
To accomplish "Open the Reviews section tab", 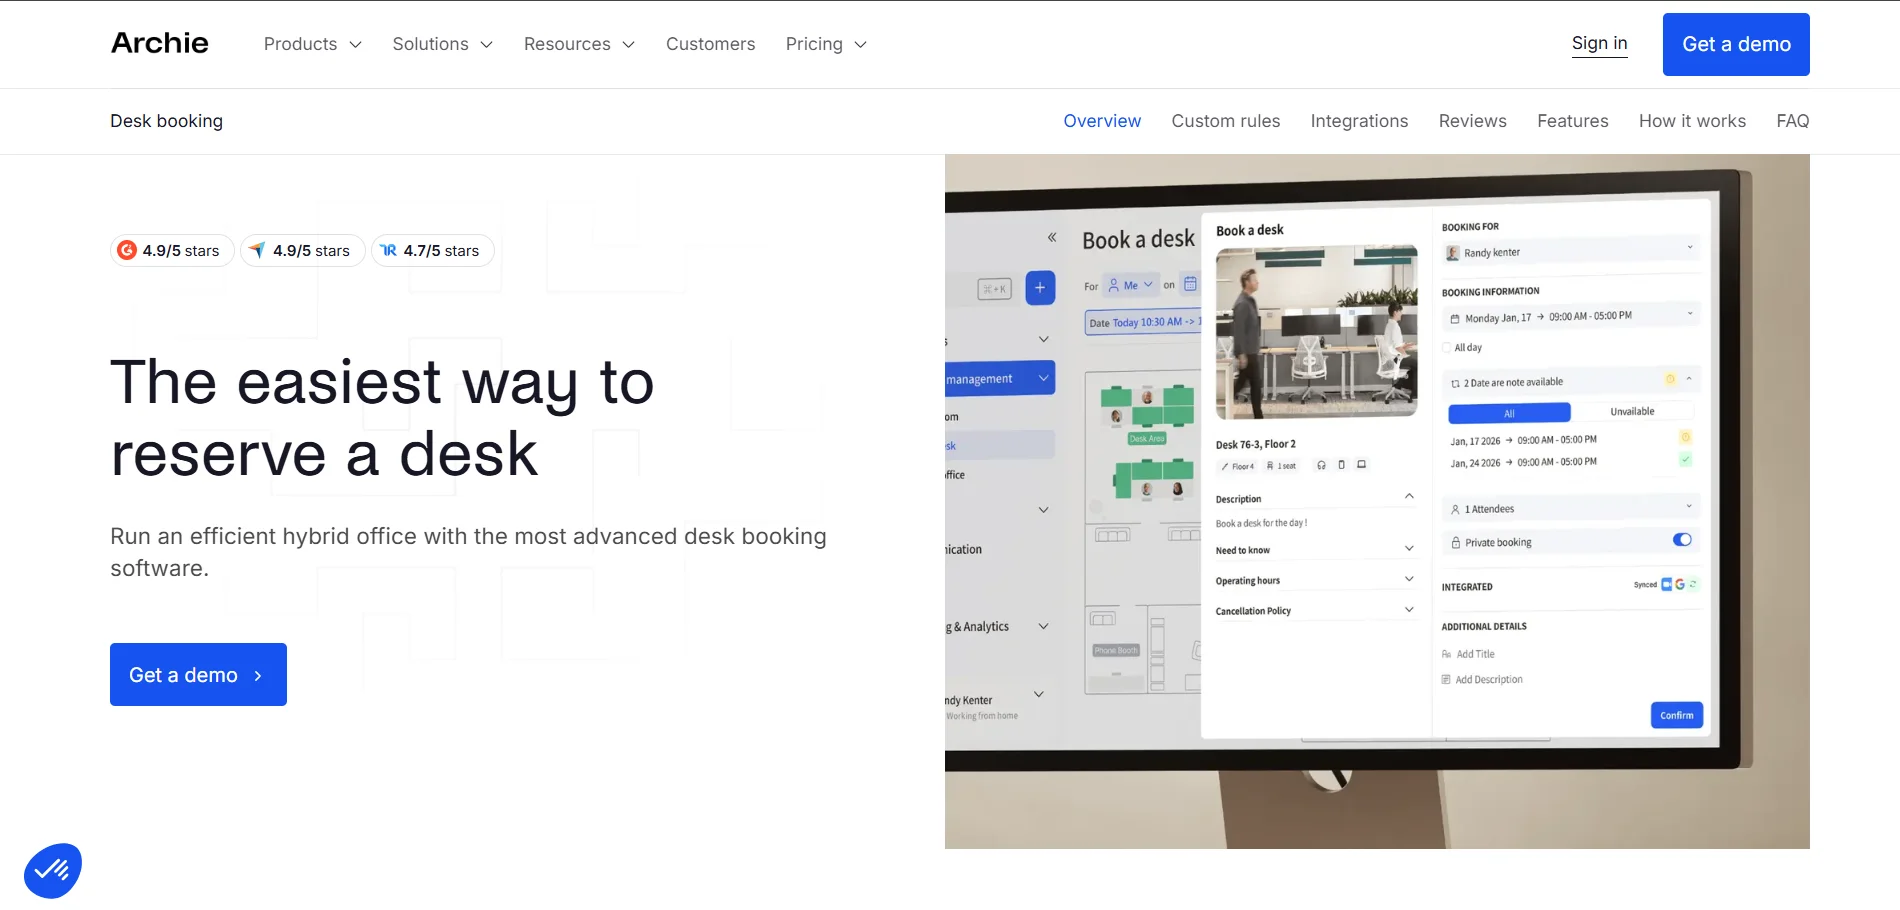I will click(1472, 121).
